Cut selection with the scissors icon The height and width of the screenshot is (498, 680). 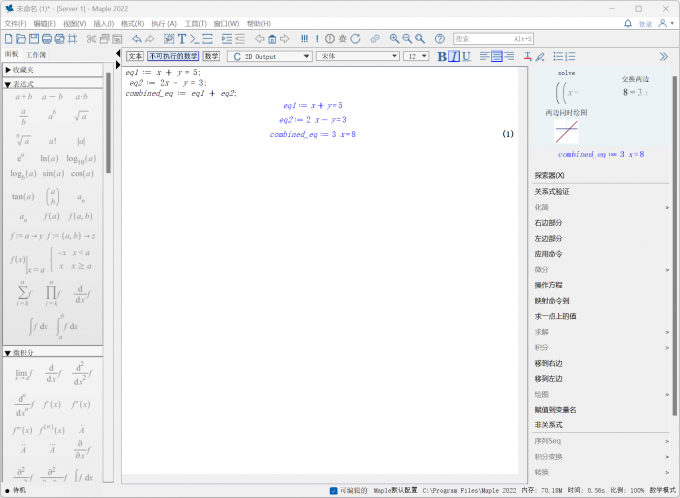[91, 39]
